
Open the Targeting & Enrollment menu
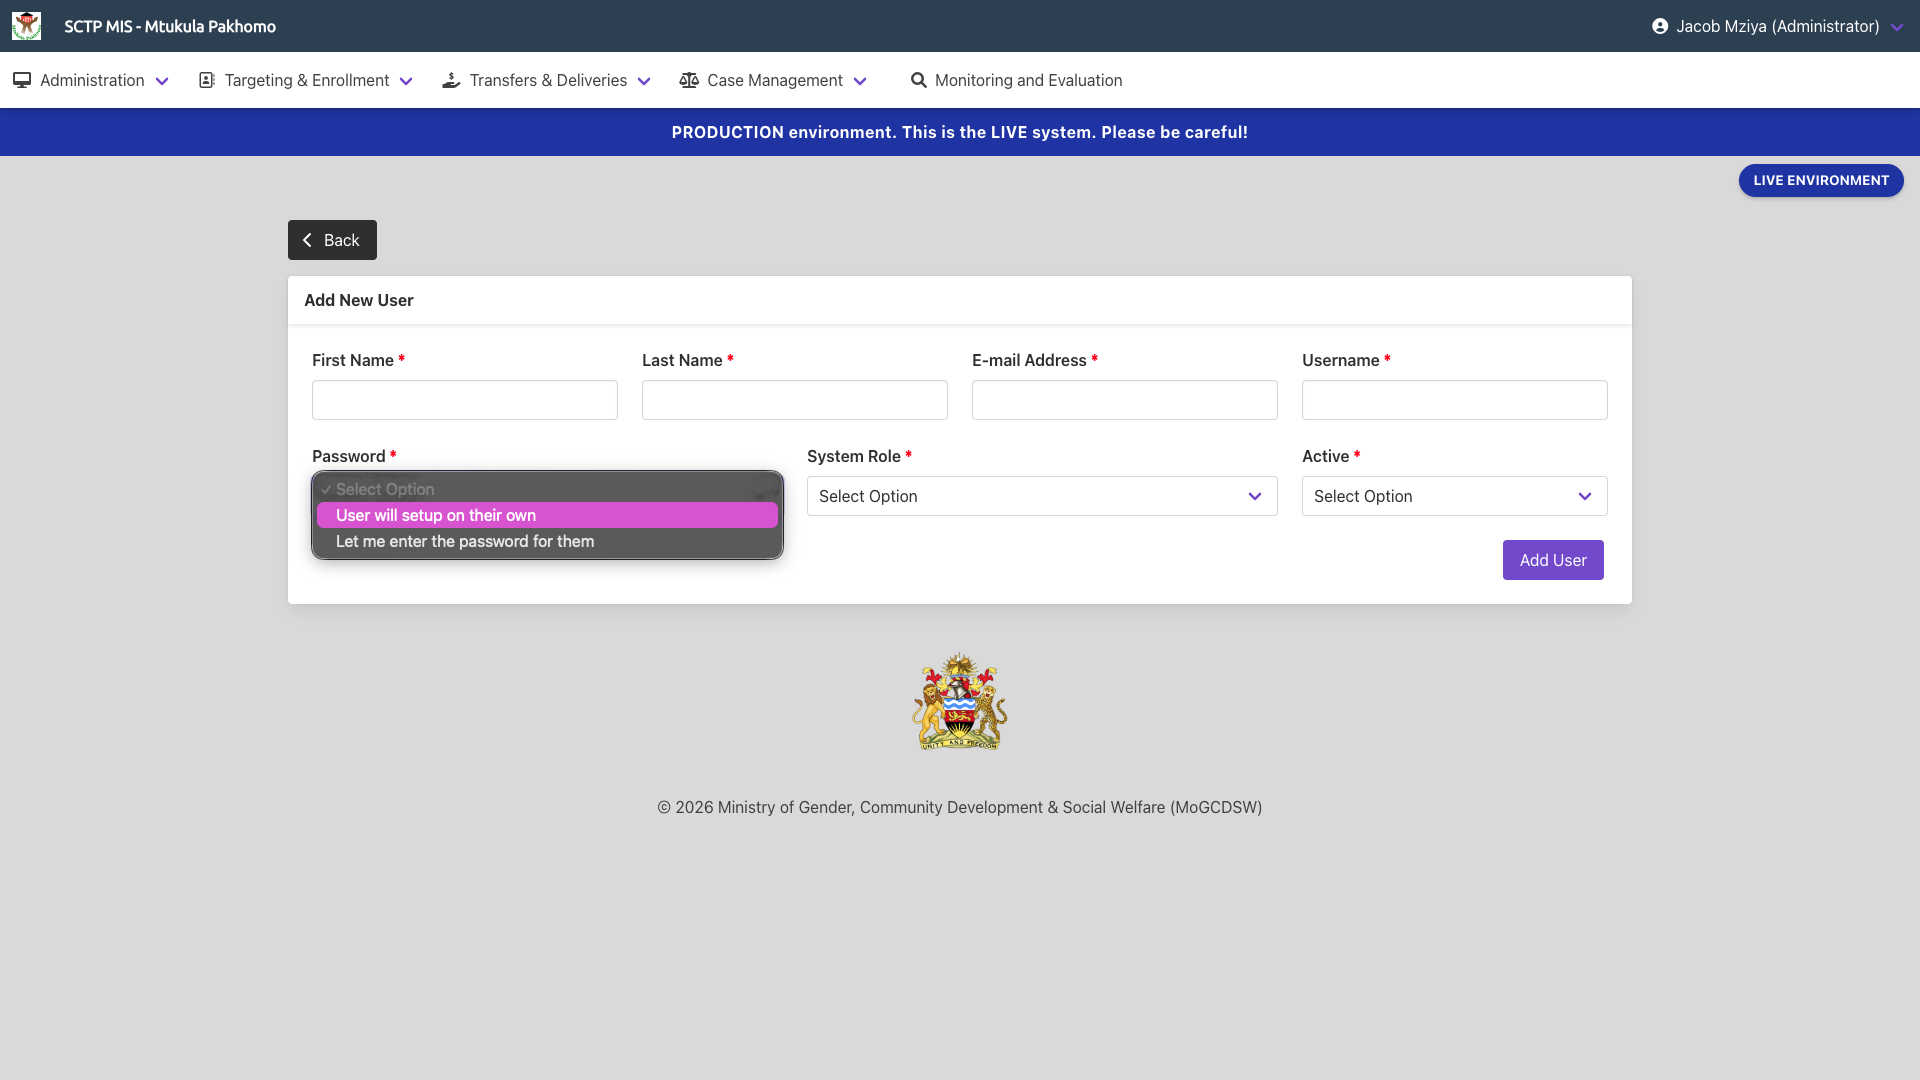click(x=306, y=80)
